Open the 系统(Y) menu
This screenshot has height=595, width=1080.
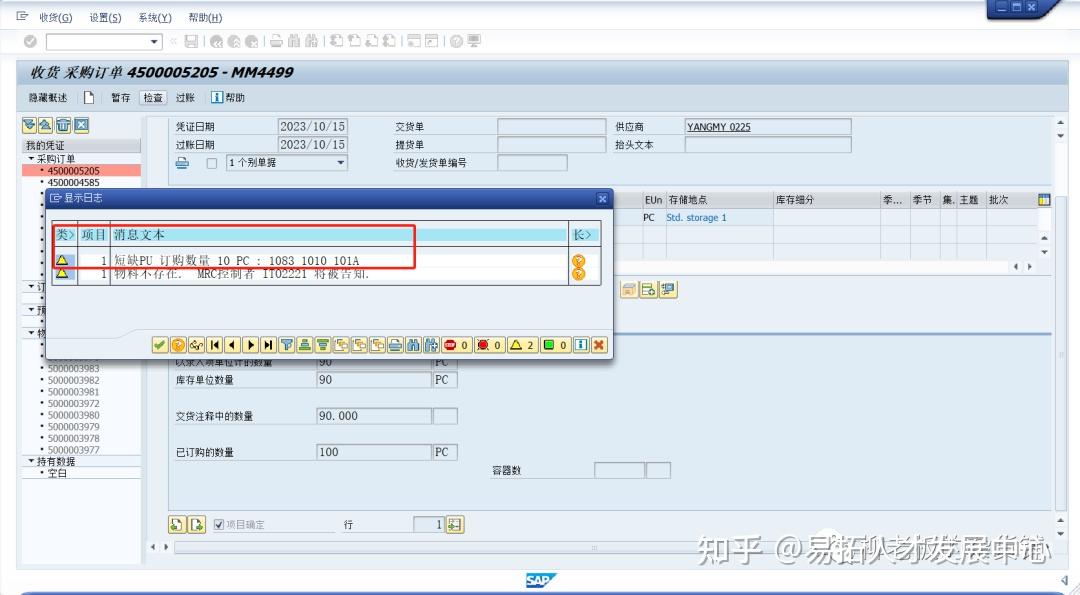154,17
